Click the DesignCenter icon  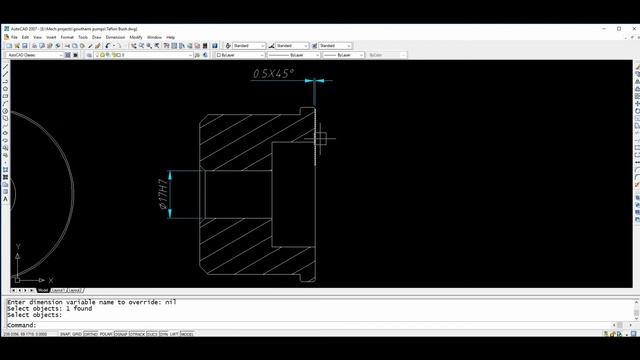tap(174, 46)
